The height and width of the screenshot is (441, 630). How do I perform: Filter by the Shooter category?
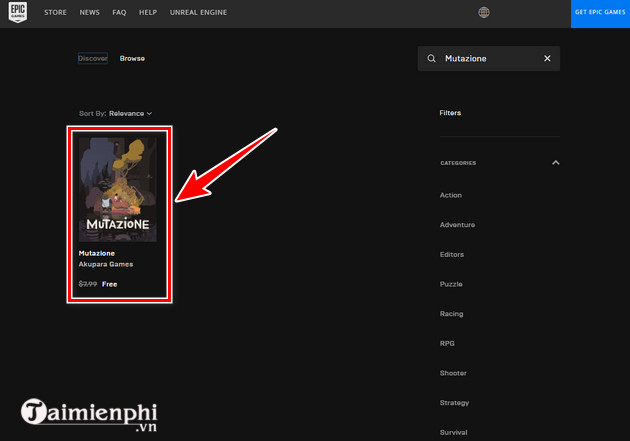pos(453,374)
